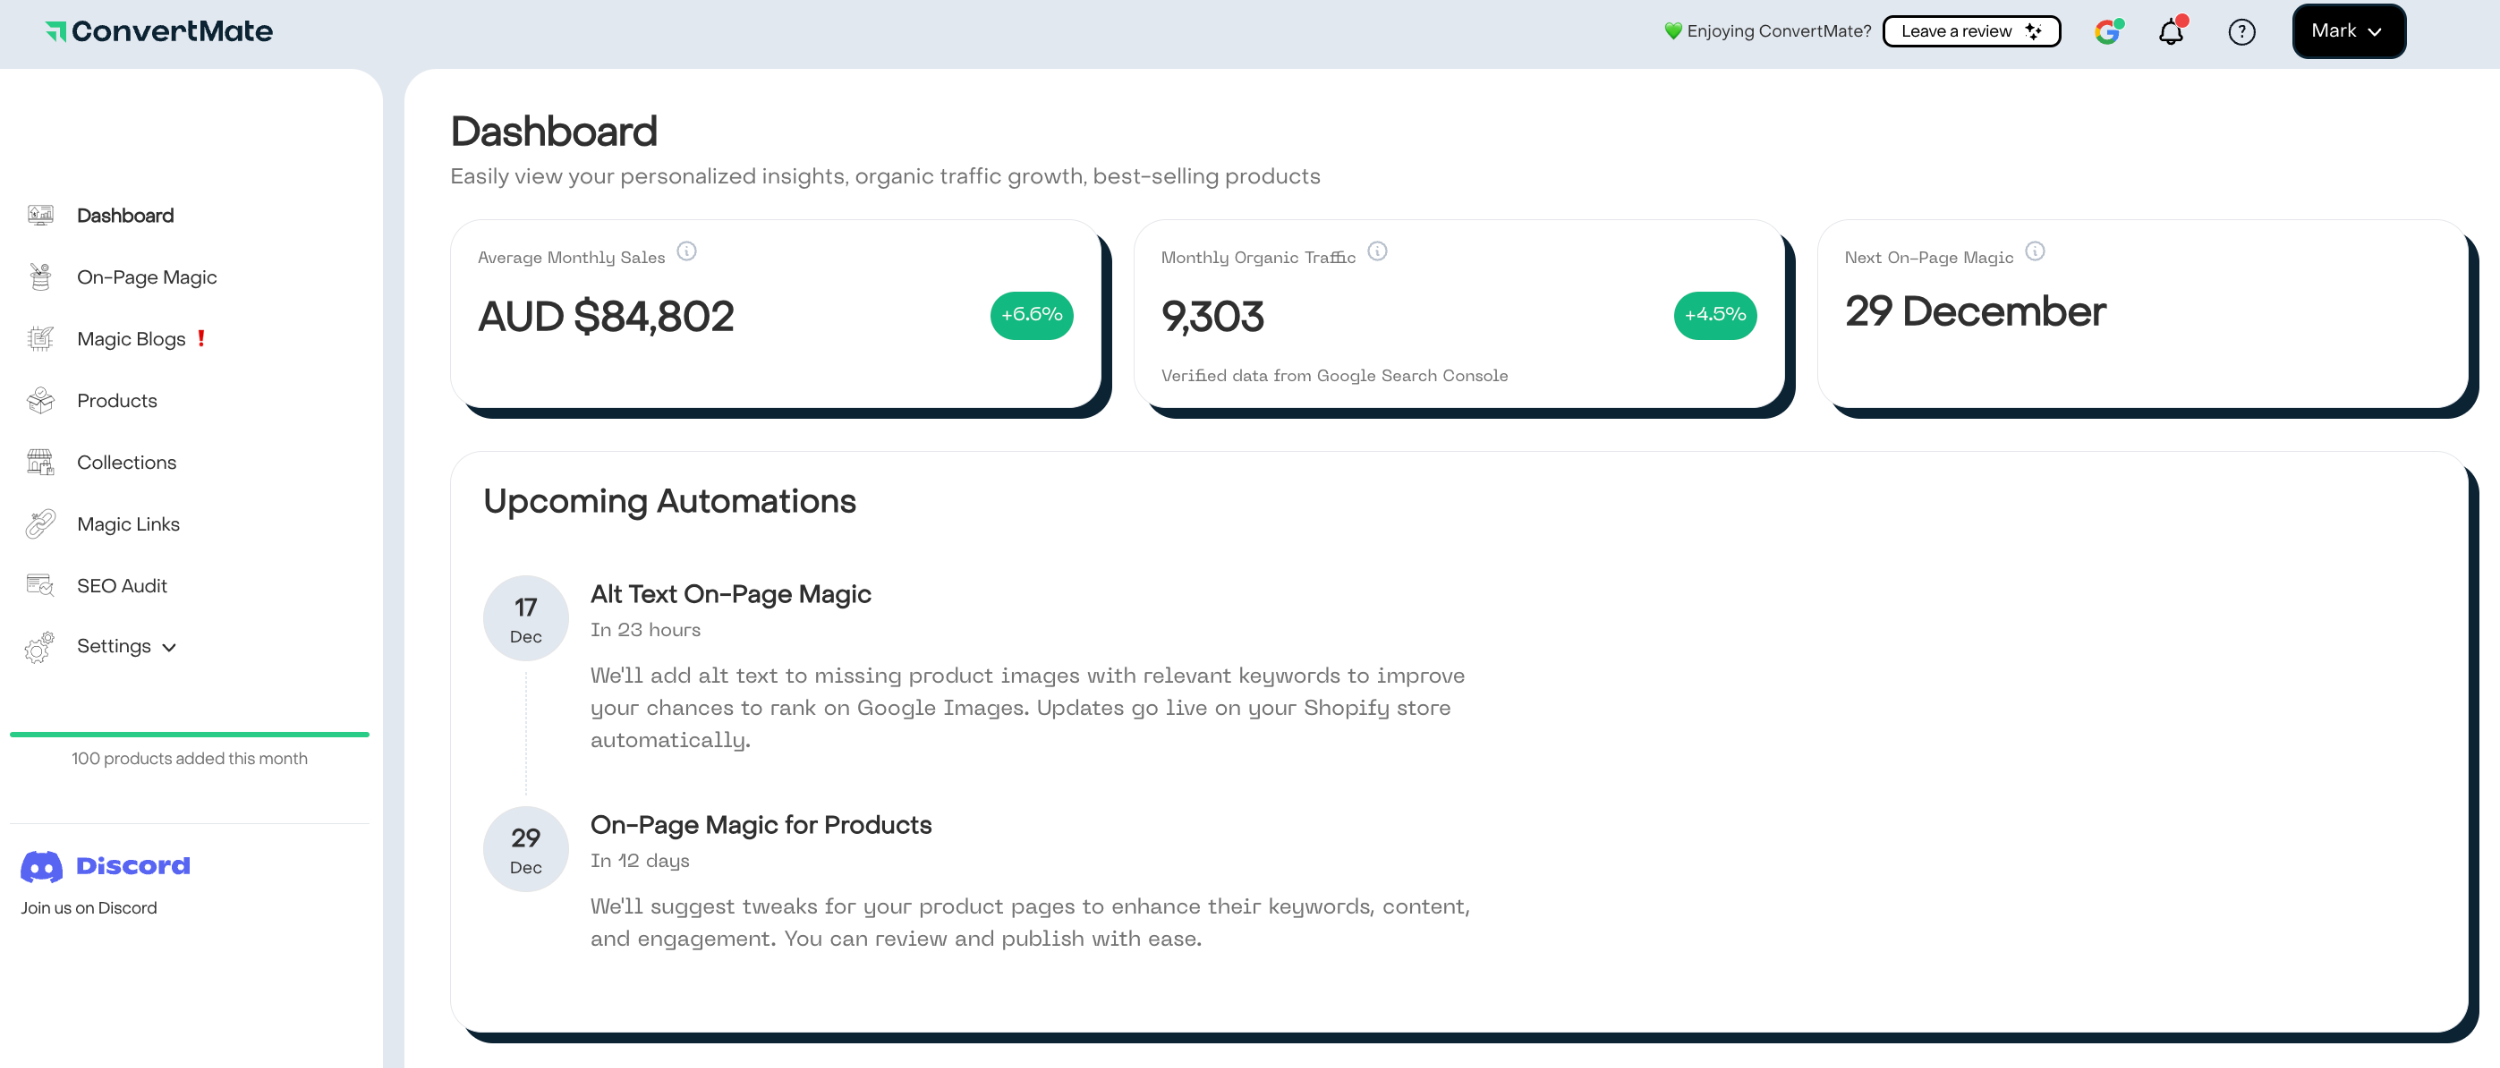Open the Average Monthly Sales info tooltip
Image resolution: width=2500 pixels, height=1068 pixels.
pos(687,252)
